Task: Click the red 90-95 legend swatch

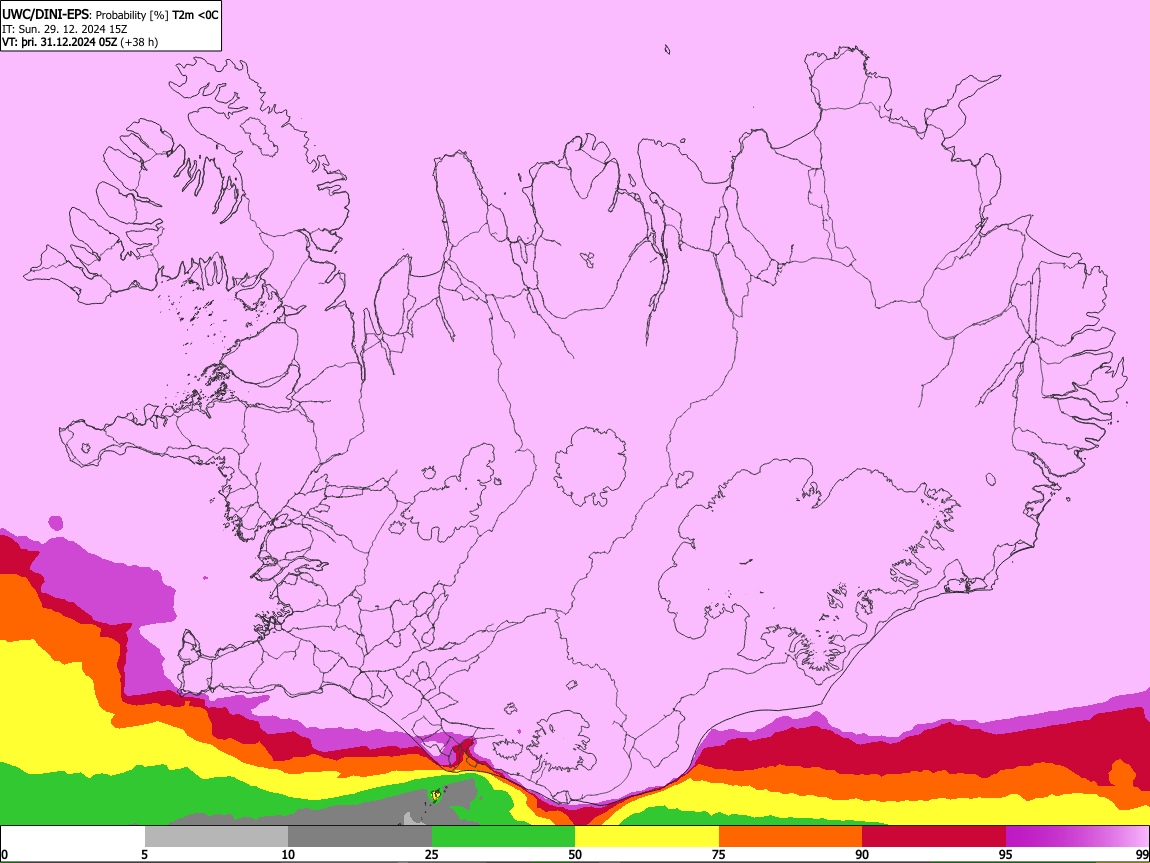Action: [x=934, y=837]
